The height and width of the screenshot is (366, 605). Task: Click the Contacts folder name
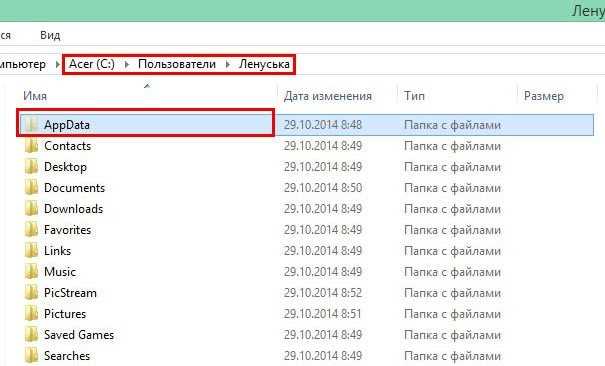[68, 146]
